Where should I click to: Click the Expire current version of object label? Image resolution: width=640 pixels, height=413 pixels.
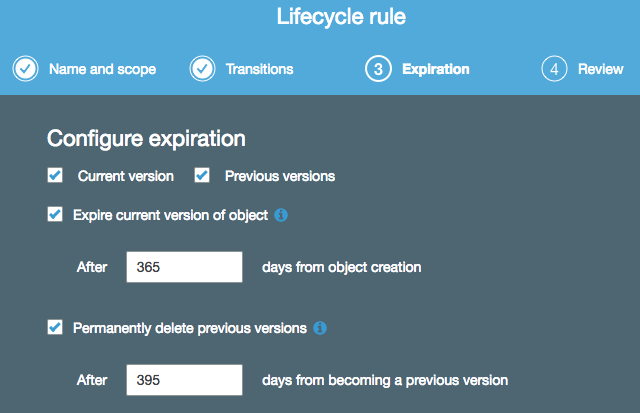171,215
